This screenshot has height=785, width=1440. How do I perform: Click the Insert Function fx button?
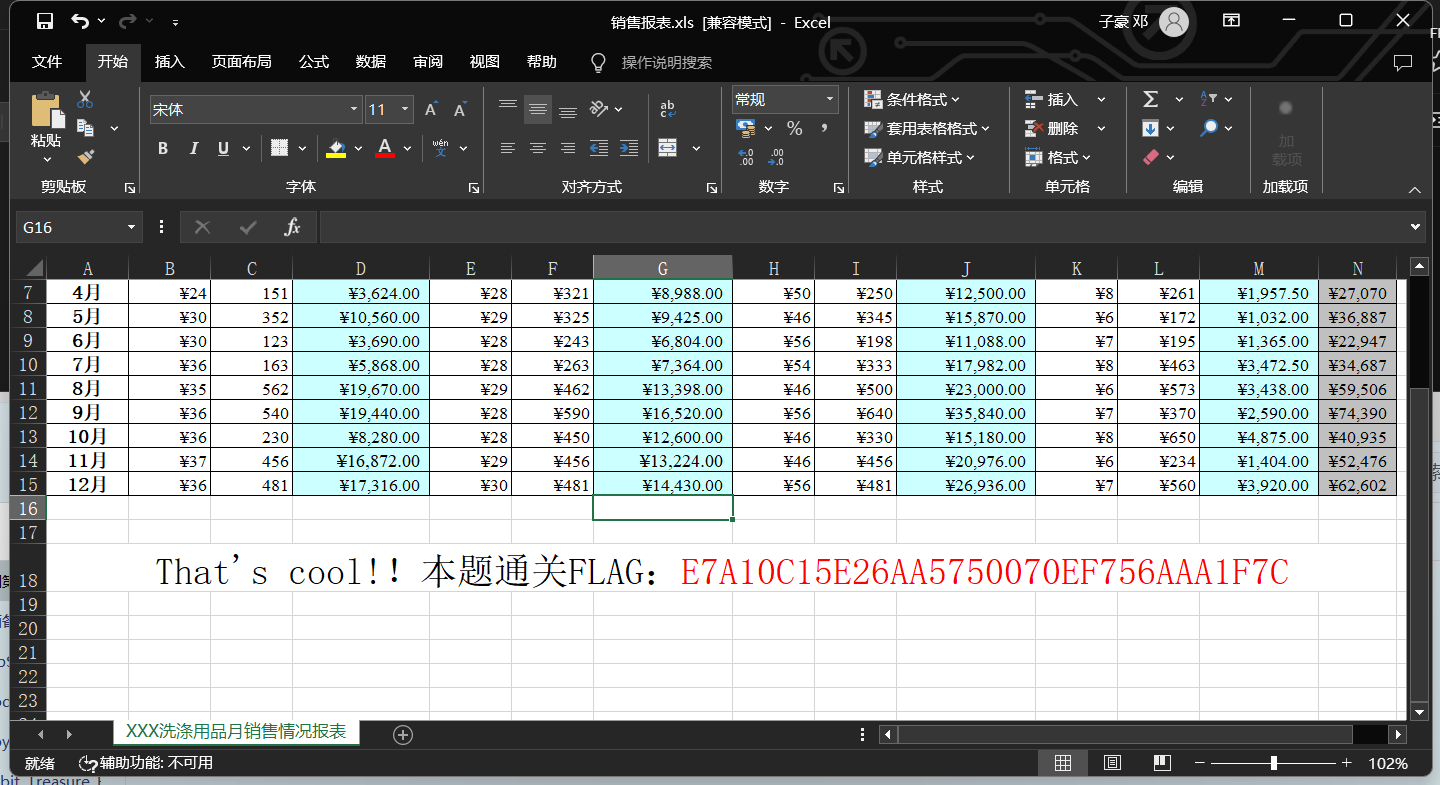tap(292, 227)
